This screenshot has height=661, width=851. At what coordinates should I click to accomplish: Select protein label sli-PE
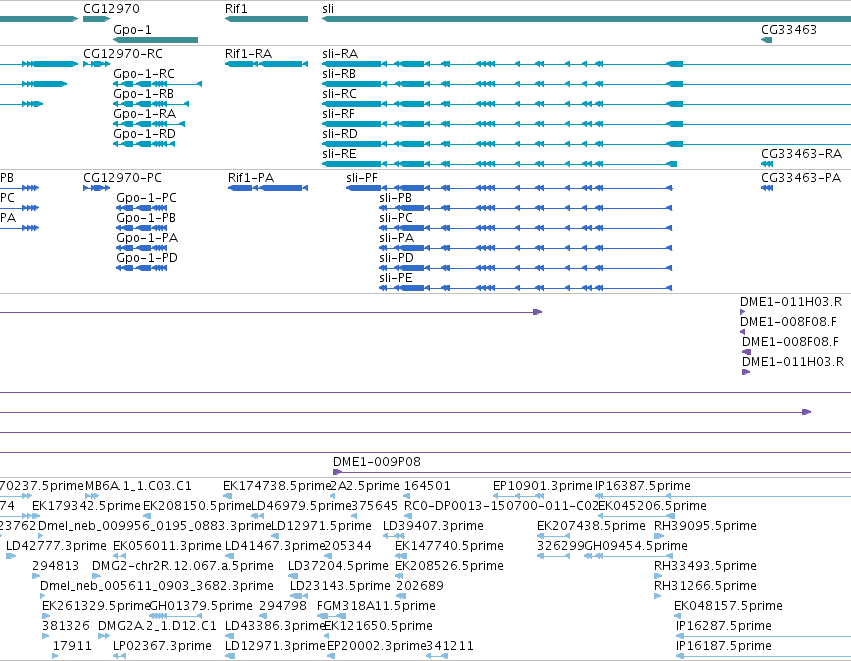pyautogui.click(x=396, y=278)
